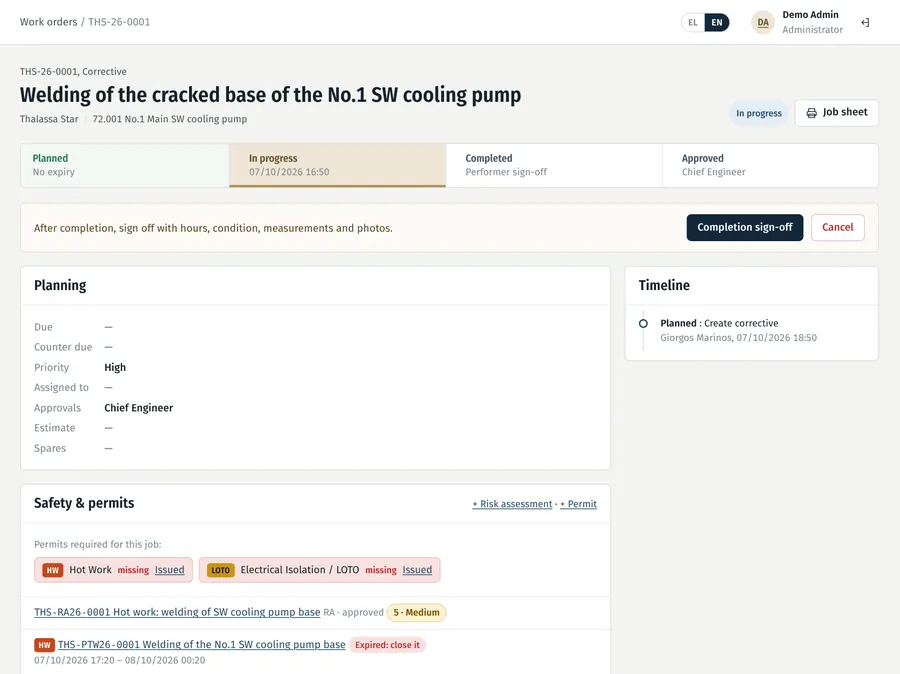Open THS-RA26-0001 Hot work risk assessment

pos(177,612)
